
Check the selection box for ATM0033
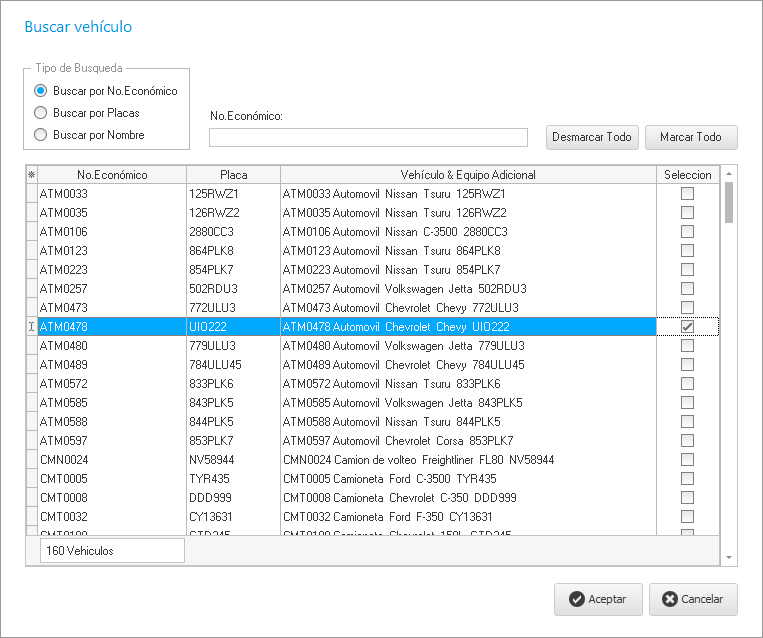click(x=687, y=194)
